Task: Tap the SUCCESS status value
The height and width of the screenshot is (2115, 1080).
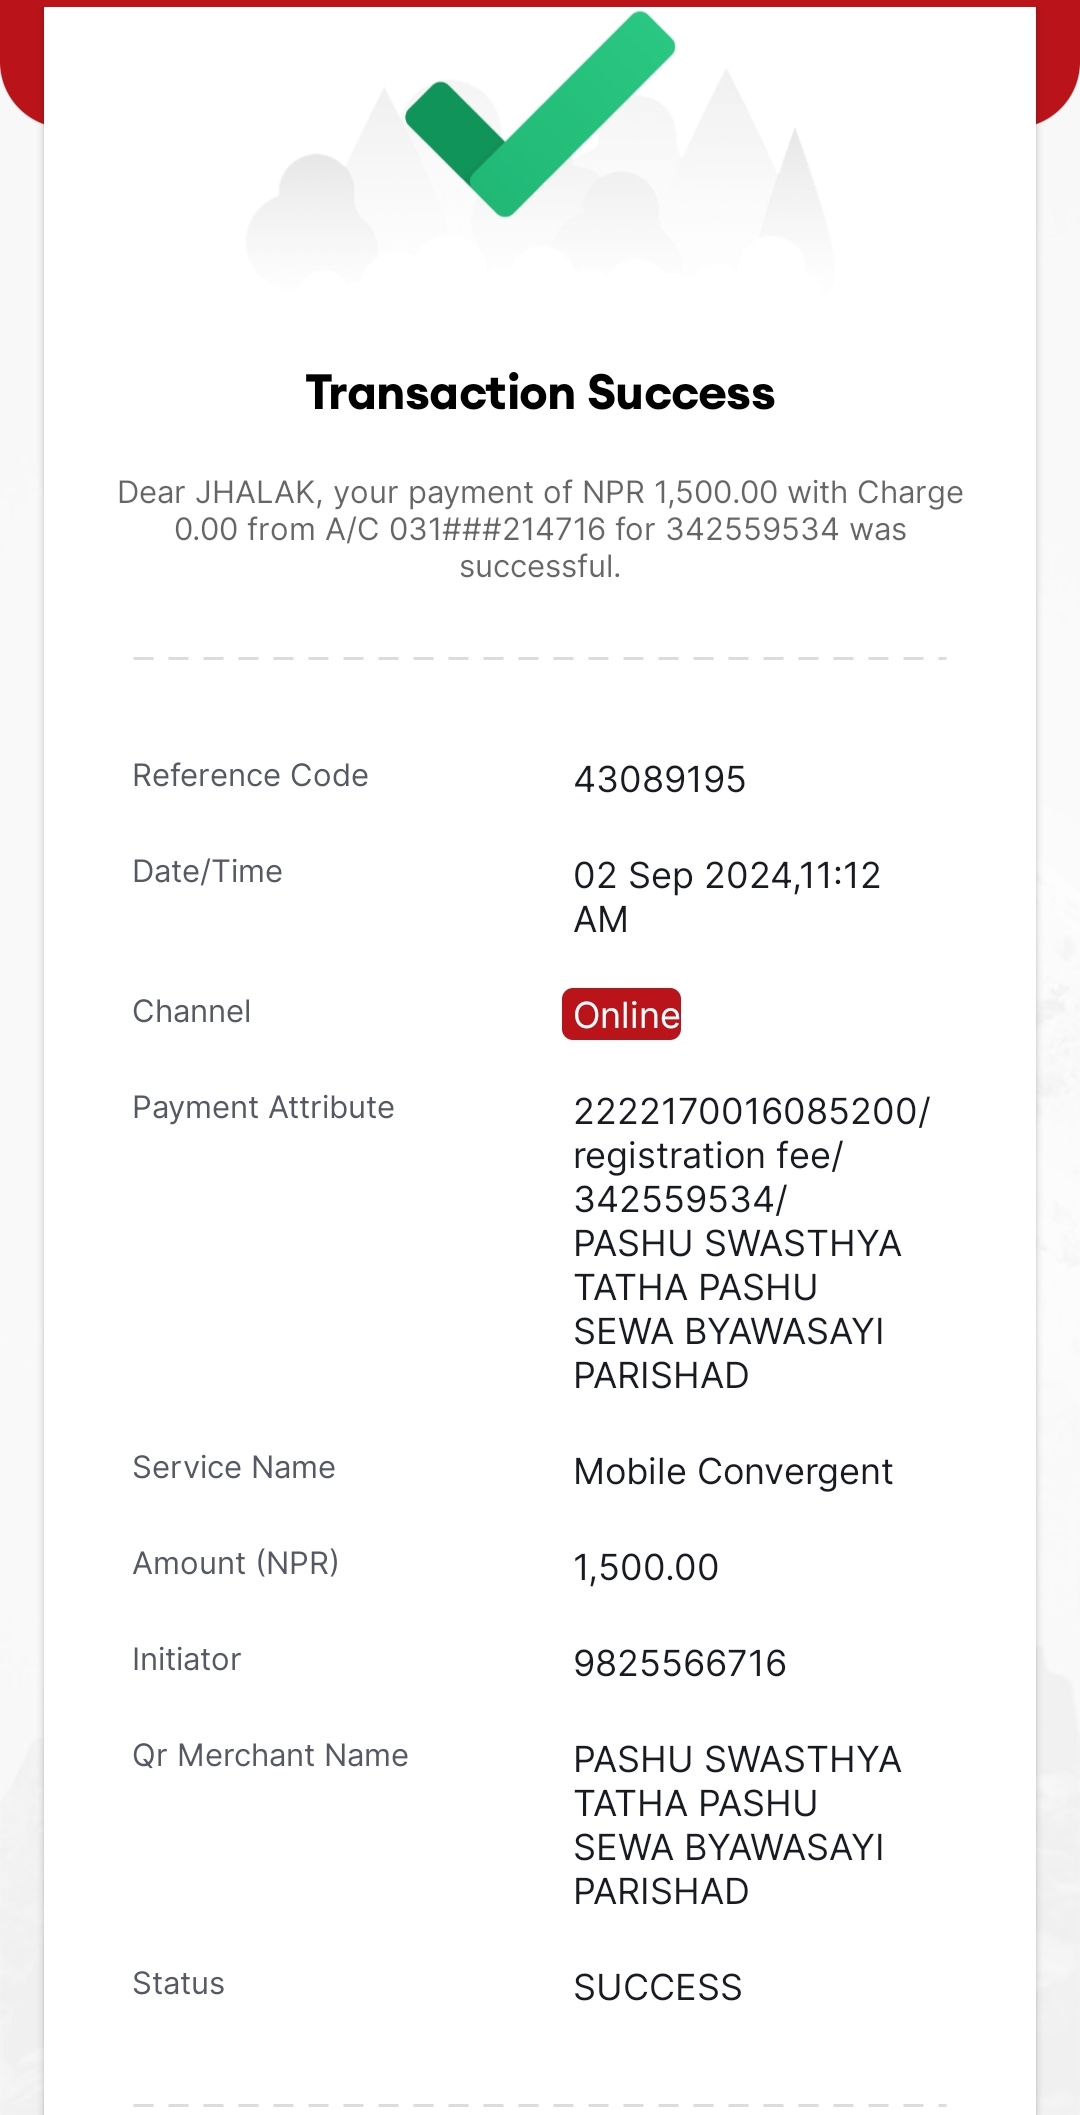Action: pyautogui.click(x=658, y=1987)
